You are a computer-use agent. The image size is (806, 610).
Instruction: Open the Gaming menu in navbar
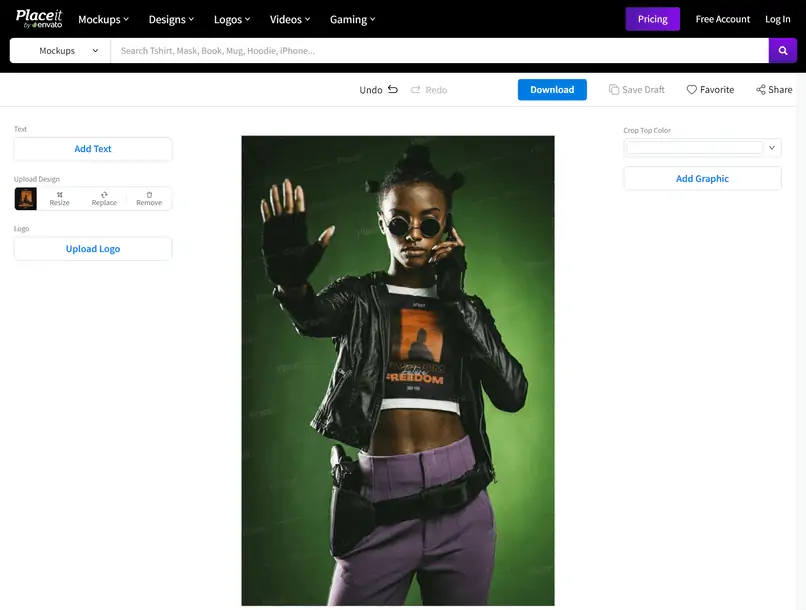coord(353,20)
